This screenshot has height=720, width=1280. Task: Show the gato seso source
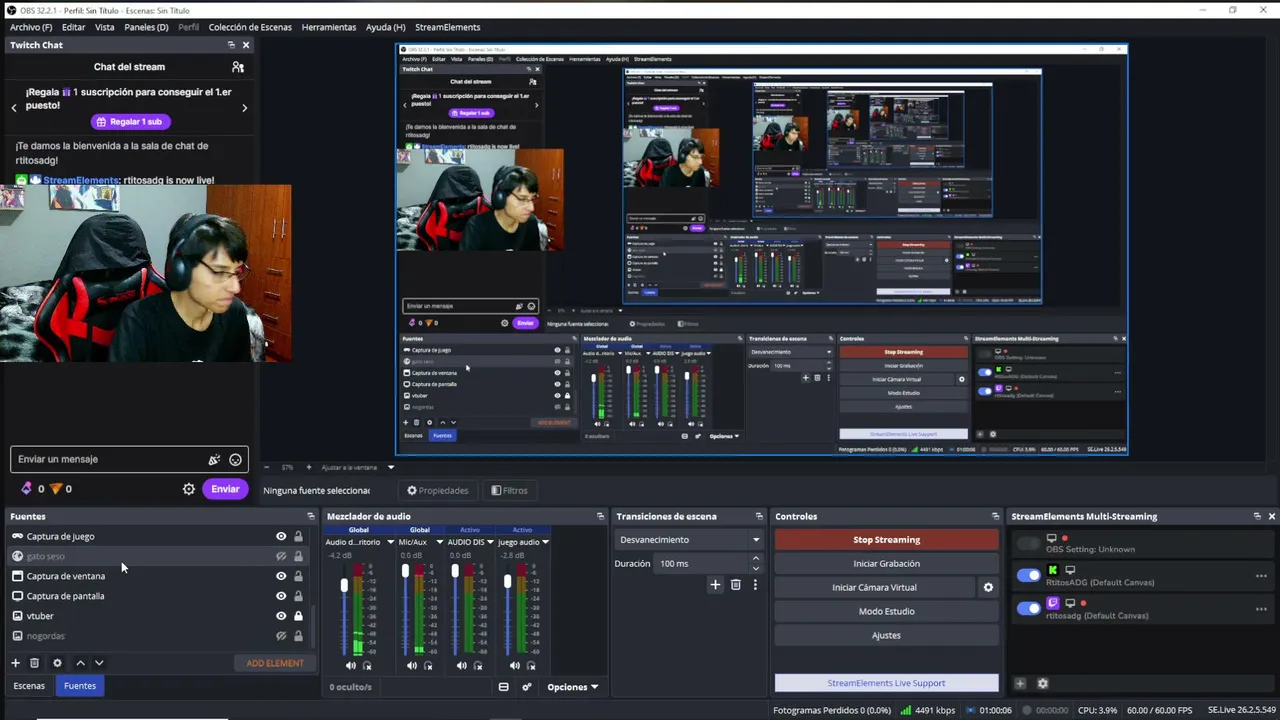pos(281,556)
